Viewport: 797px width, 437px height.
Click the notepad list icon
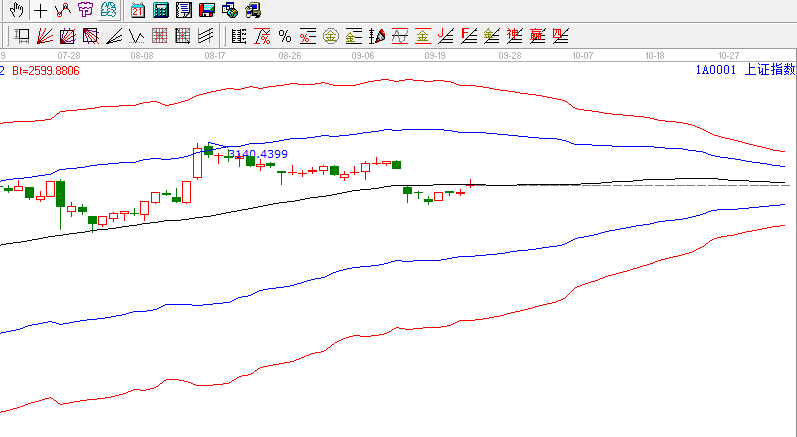pos(183,11)
